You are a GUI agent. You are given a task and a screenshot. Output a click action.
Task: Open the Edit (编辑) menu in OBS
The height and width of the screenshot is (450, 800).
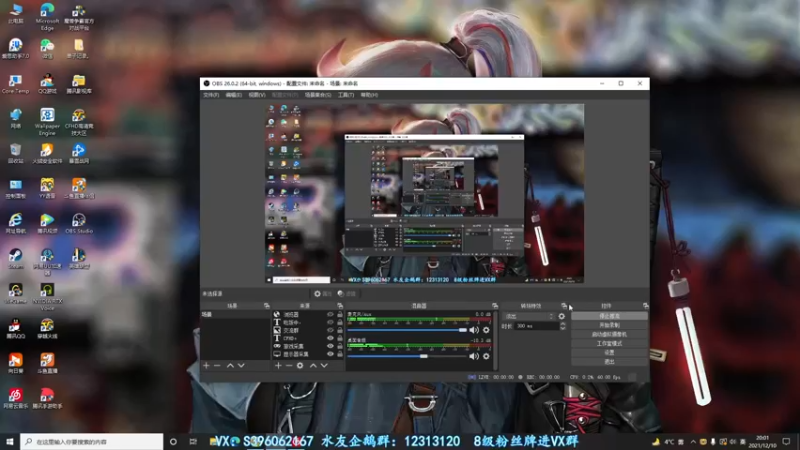[x=233, y=95]
